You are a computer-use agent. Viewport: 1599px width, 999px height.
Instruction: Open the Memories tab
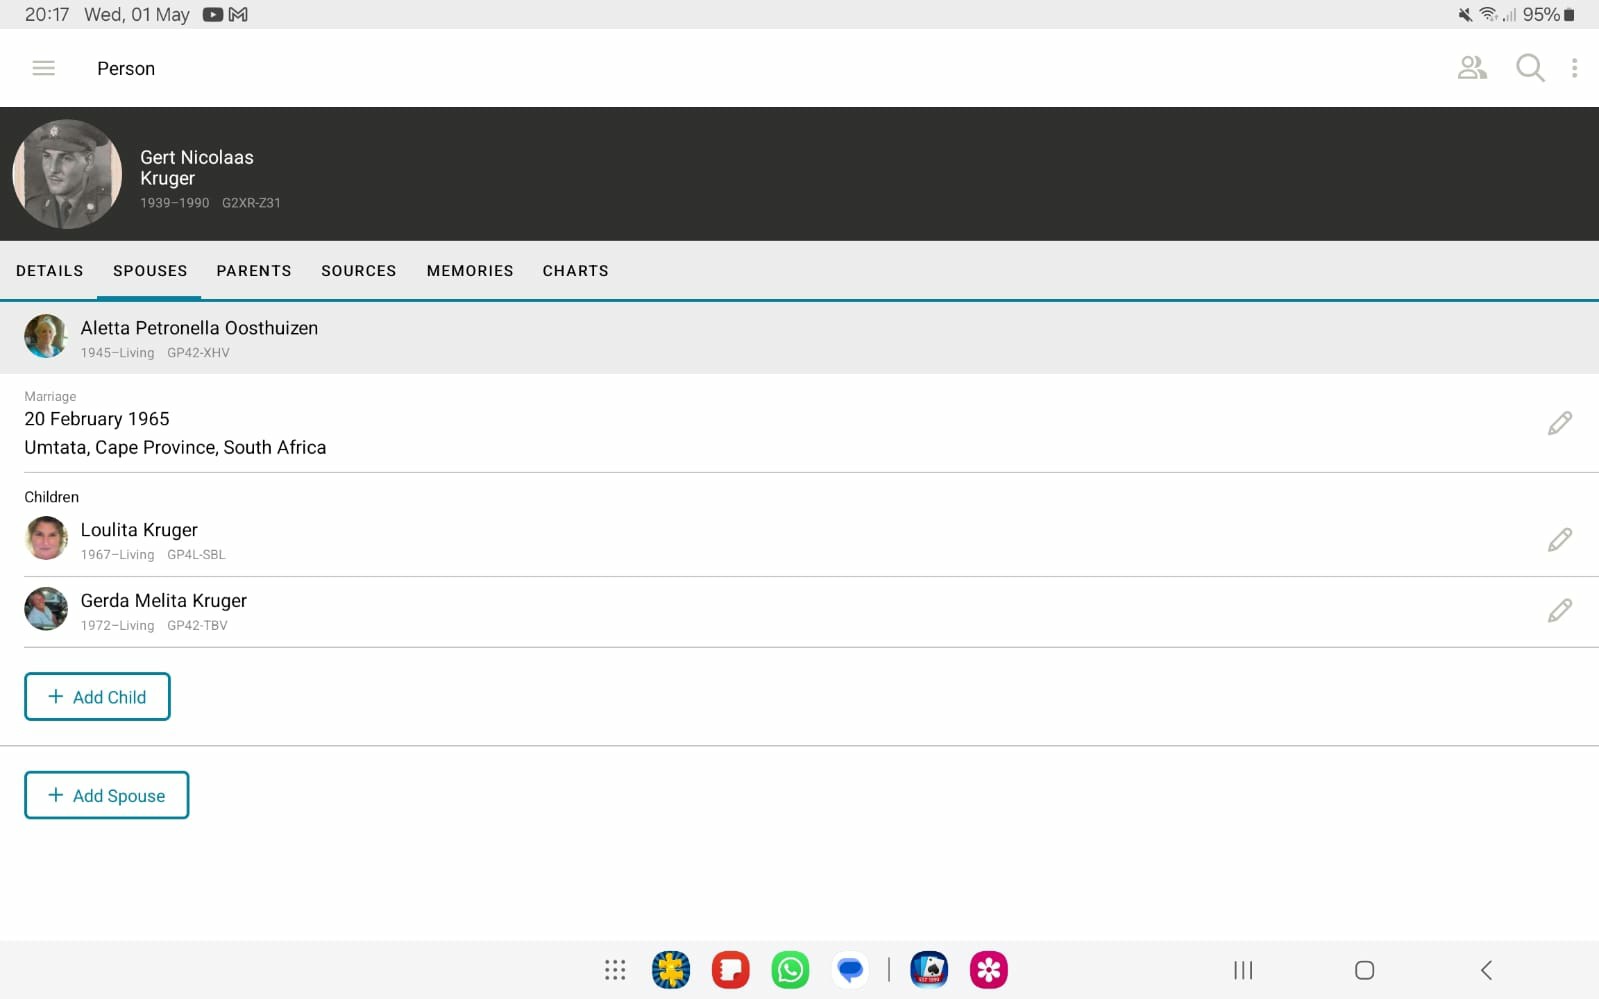(470, 271)
